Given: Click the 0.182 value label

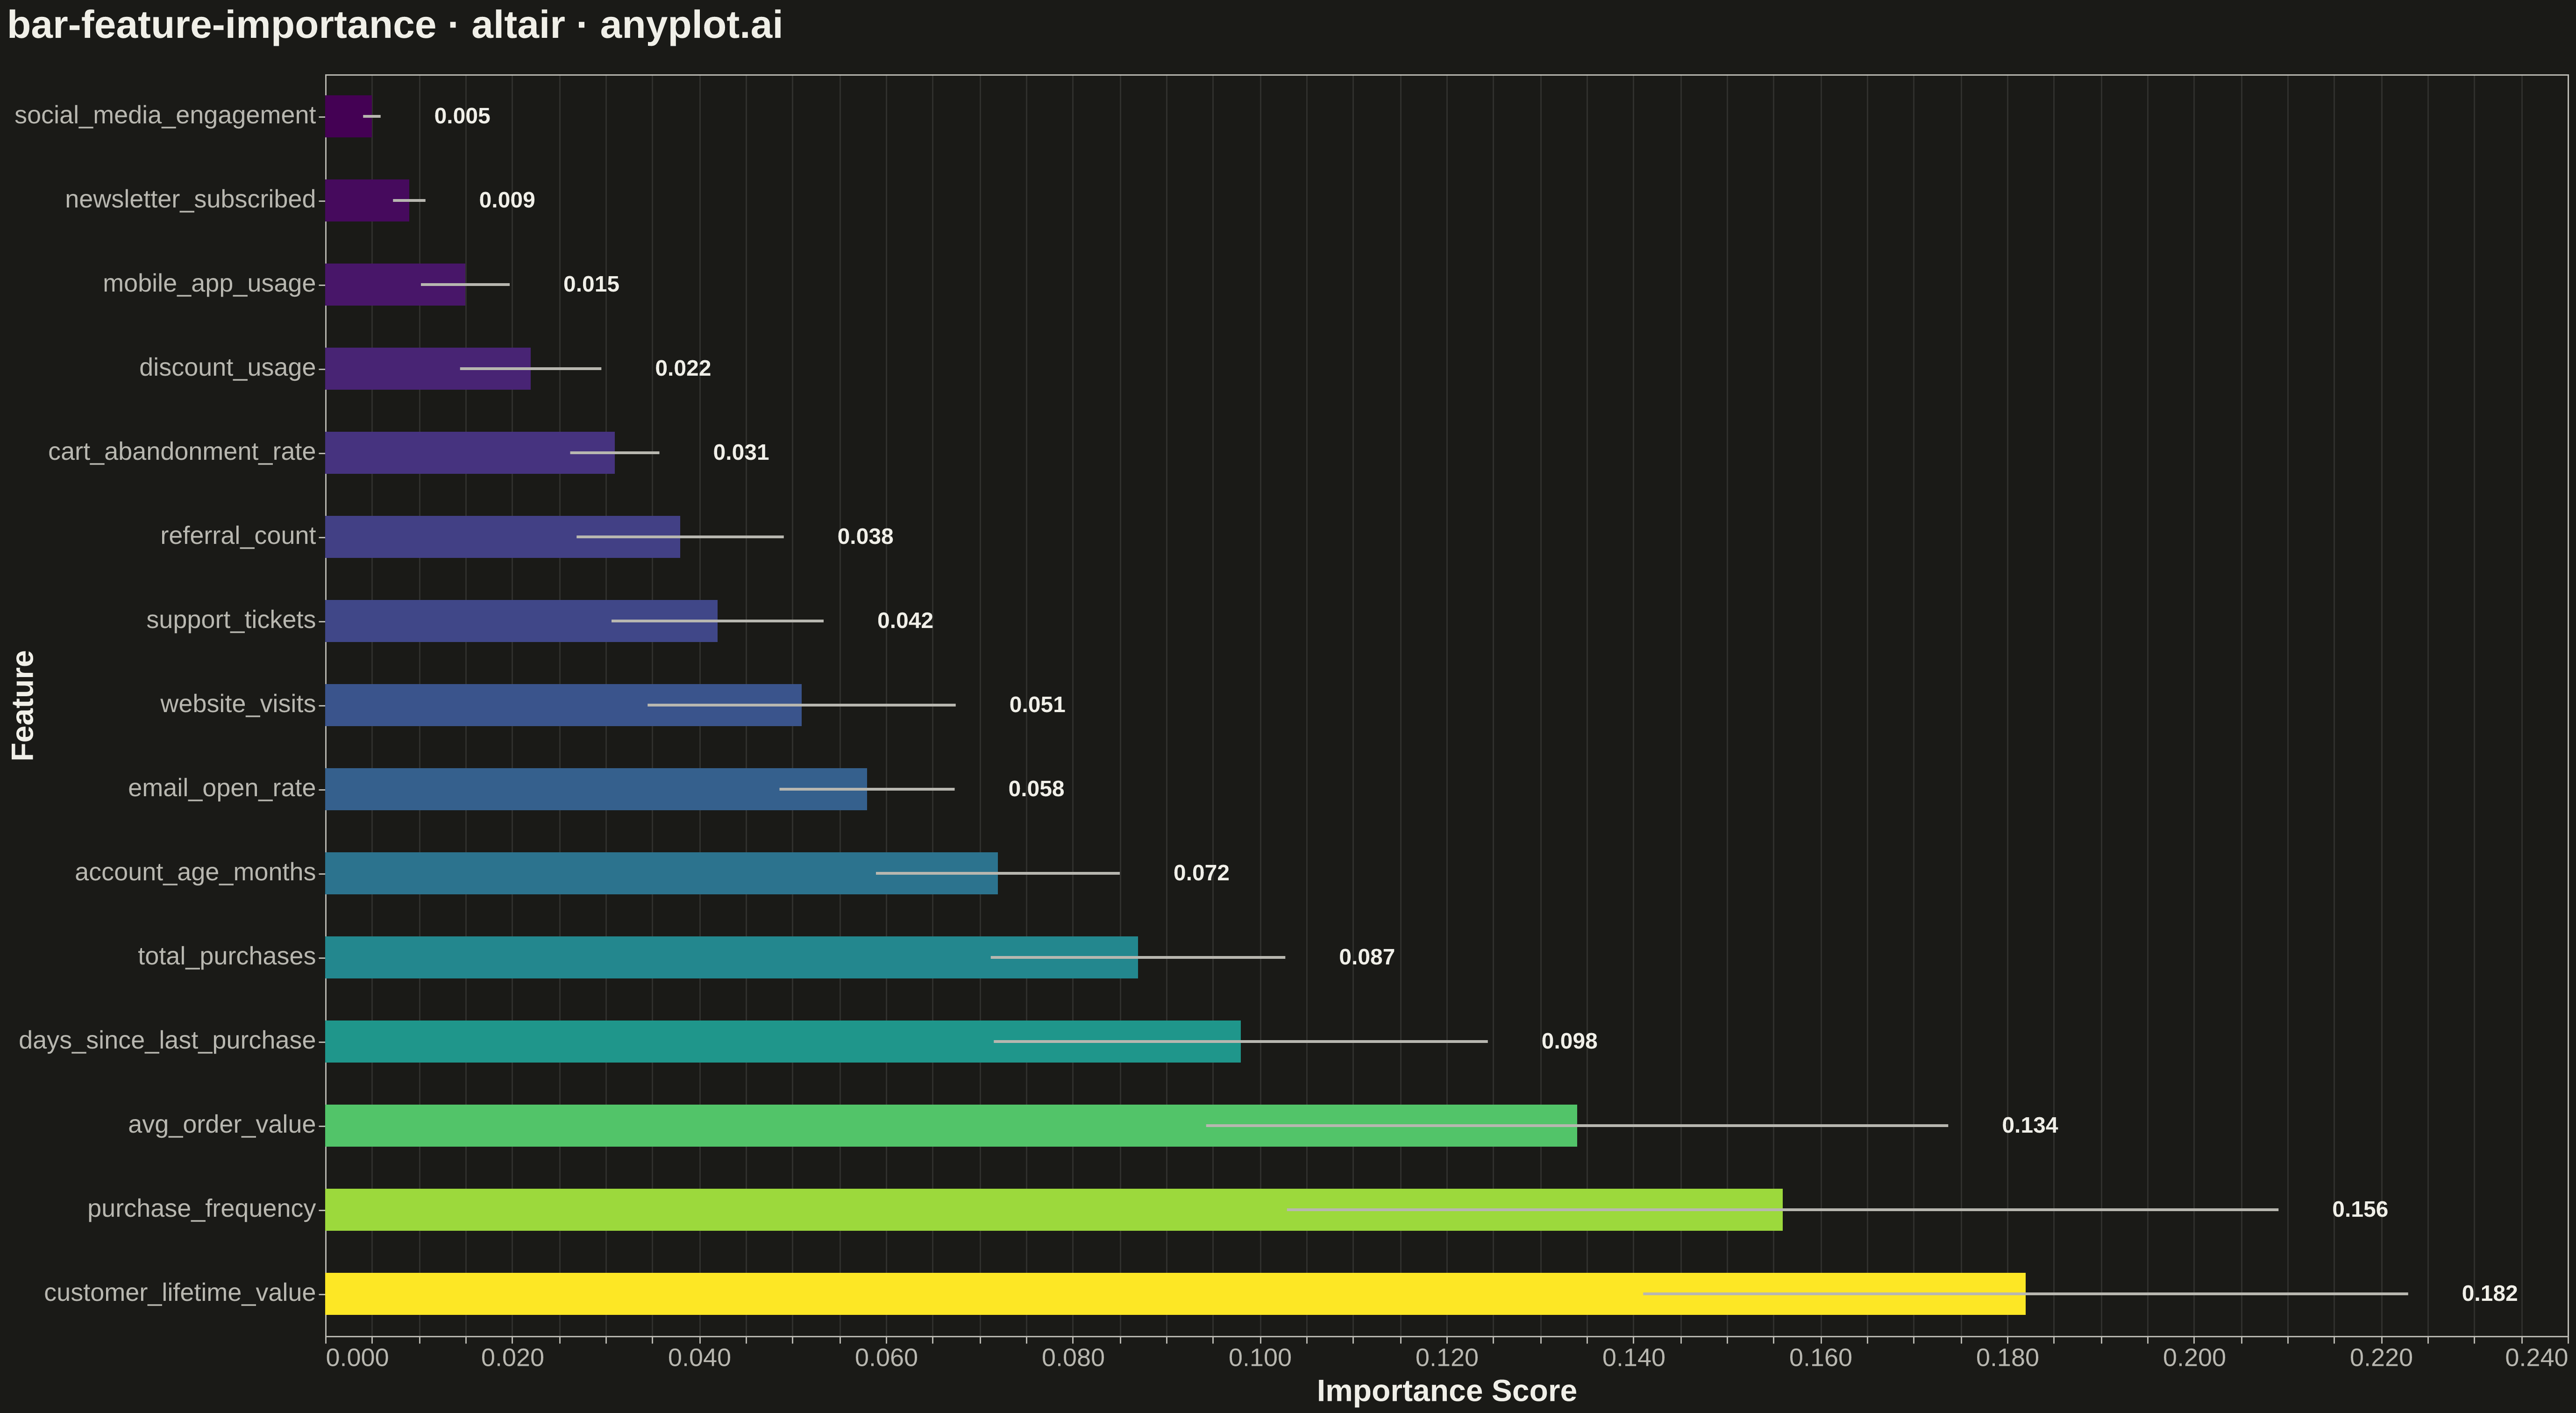Looking at the screenshot, I should 2489,1293.
